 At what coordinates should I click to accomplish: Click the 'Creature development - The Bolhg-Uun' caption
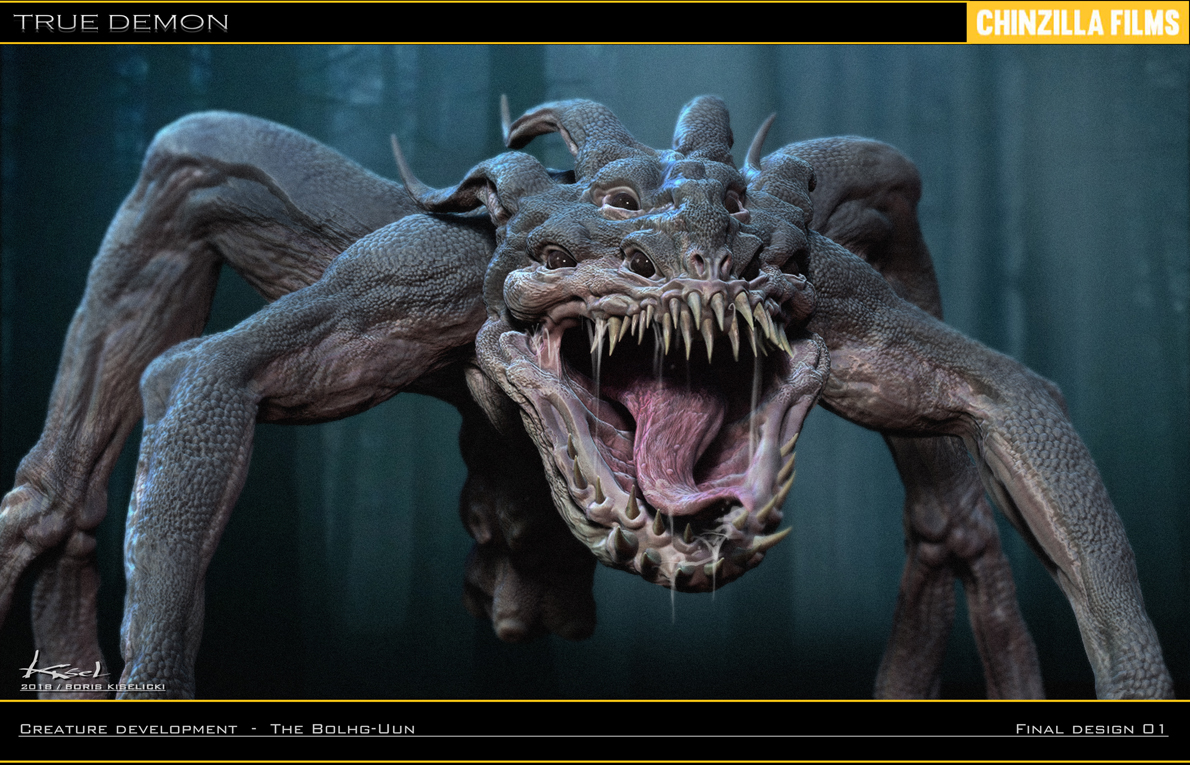click(217, 729)
